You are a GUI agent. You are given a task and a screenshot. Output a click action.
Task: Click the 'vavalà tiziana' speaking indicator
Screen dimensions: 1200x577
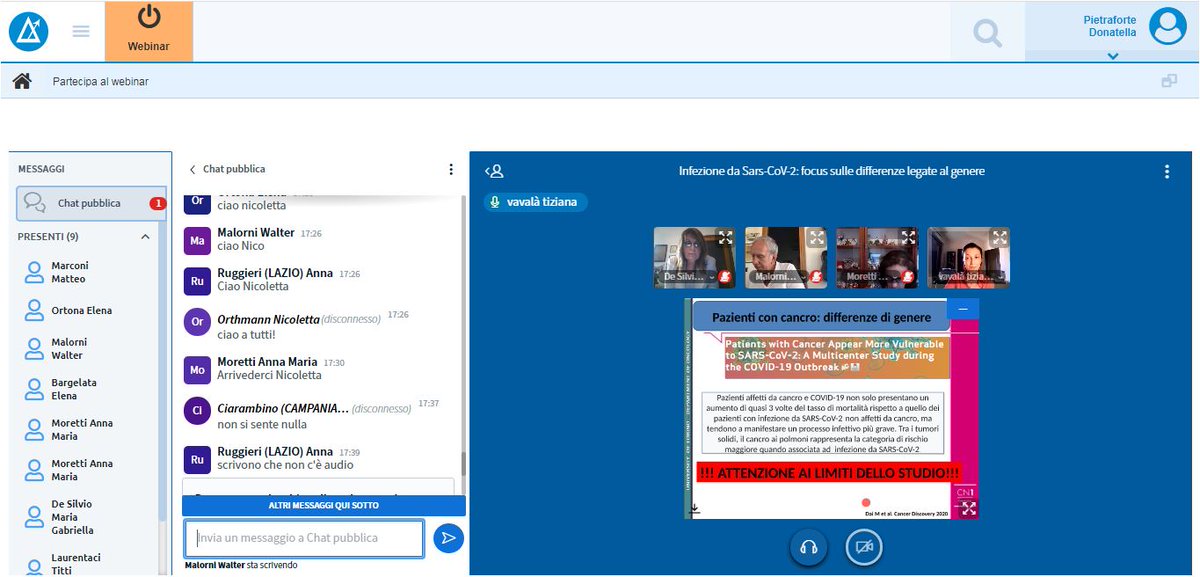tap(536, 202)
